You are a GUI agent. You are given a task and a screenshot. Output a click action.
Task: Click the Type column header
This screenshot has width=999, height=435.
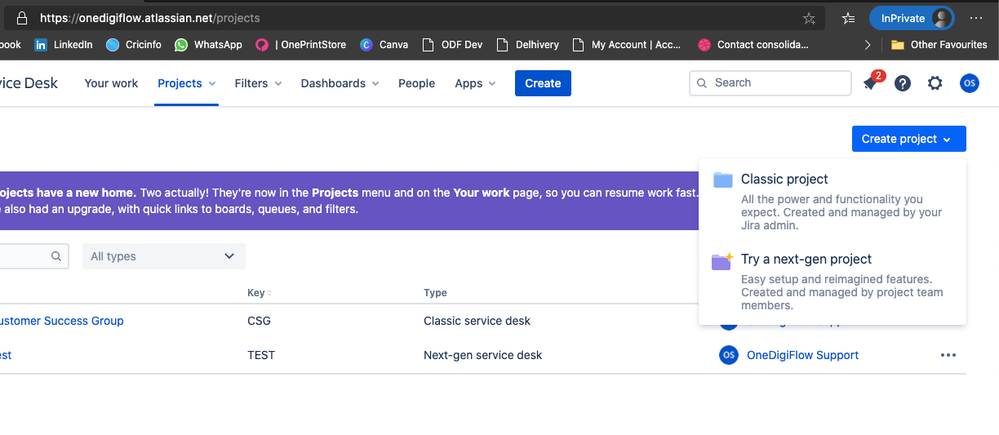[x=435, y=293]
